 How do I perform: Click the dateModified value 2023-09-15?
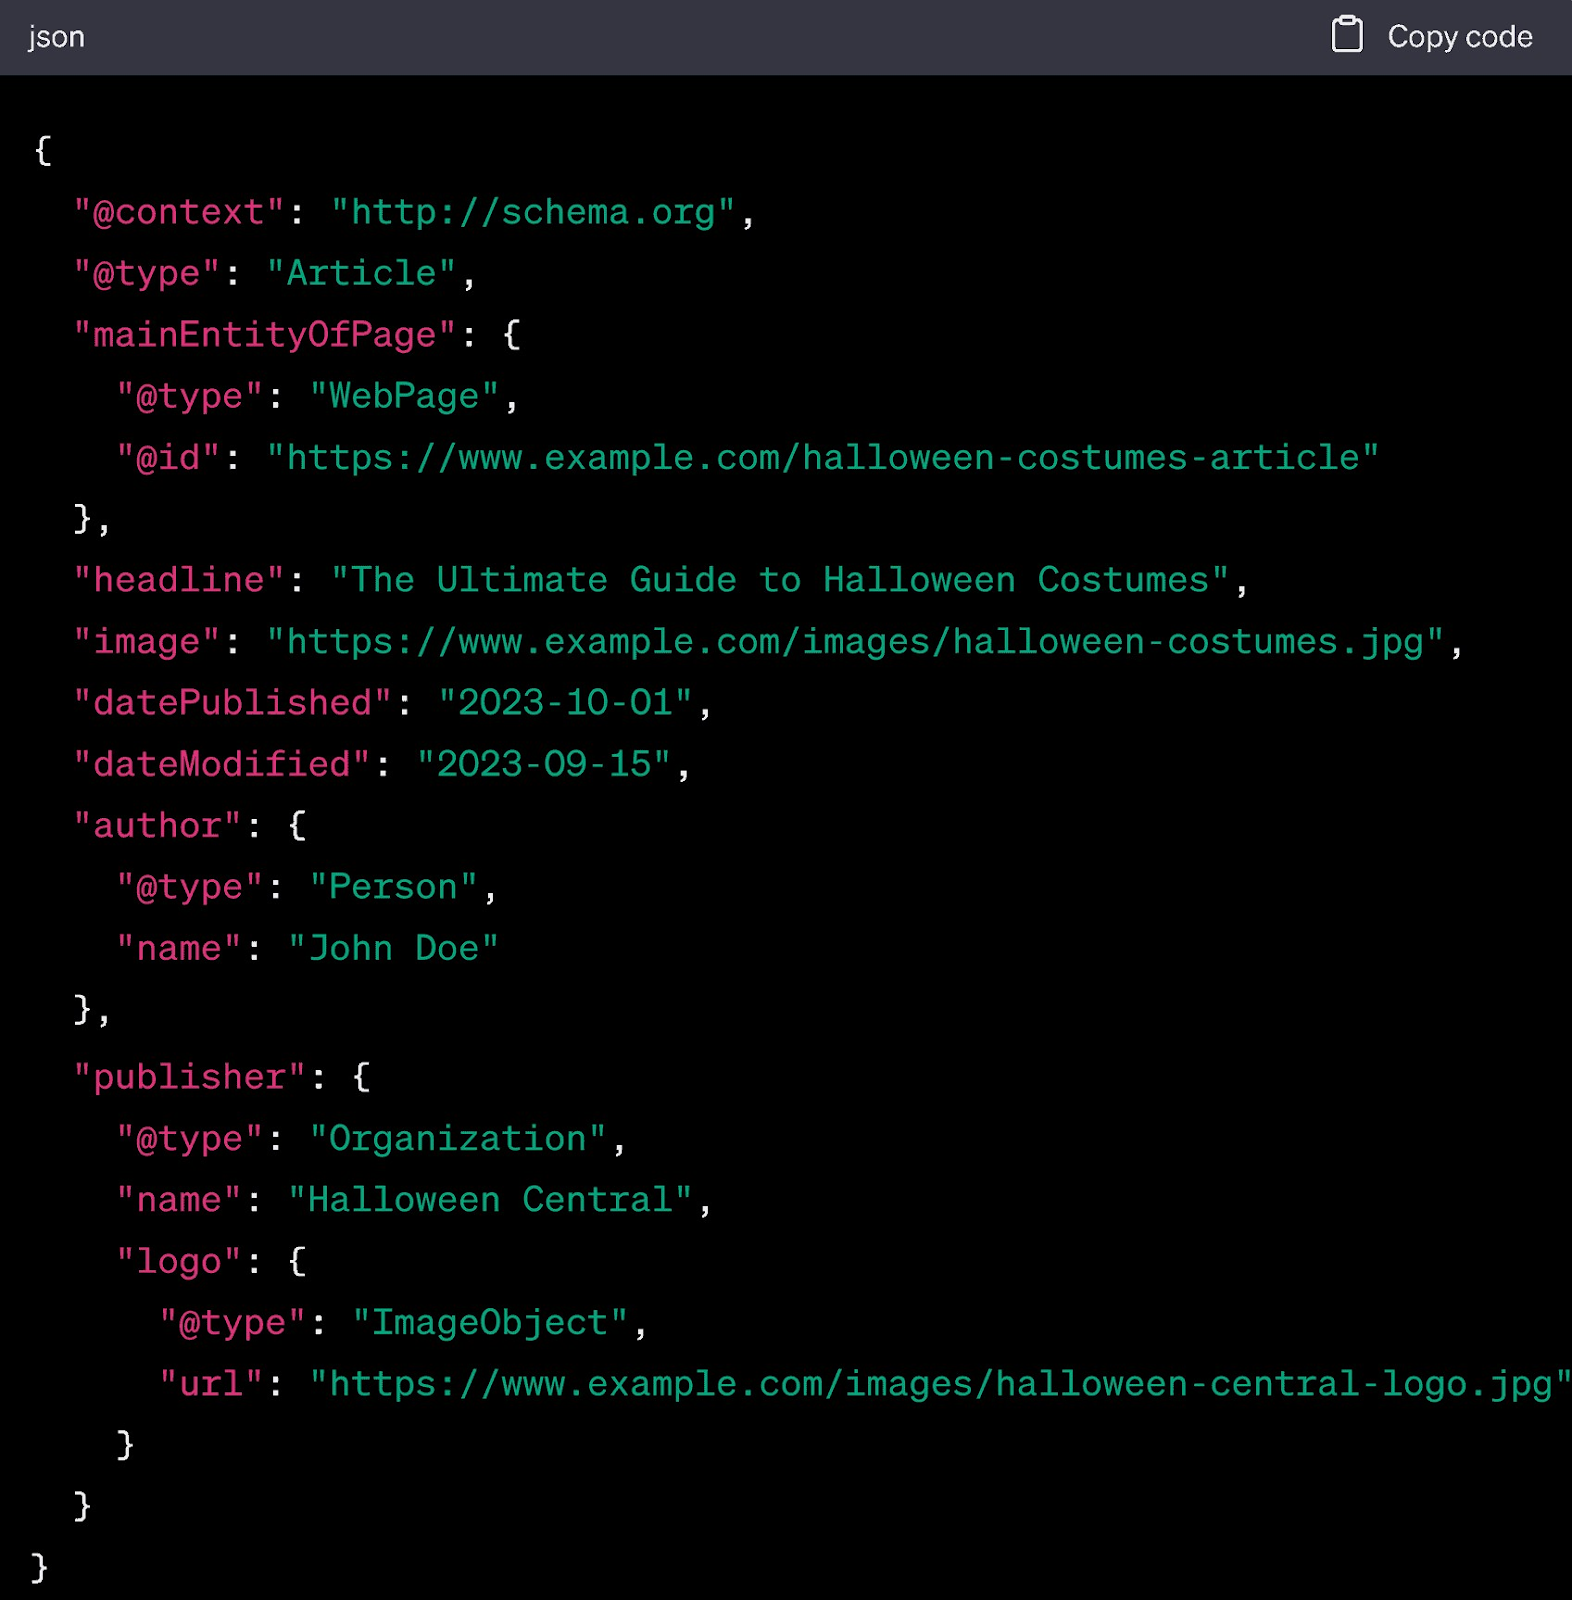543,764
